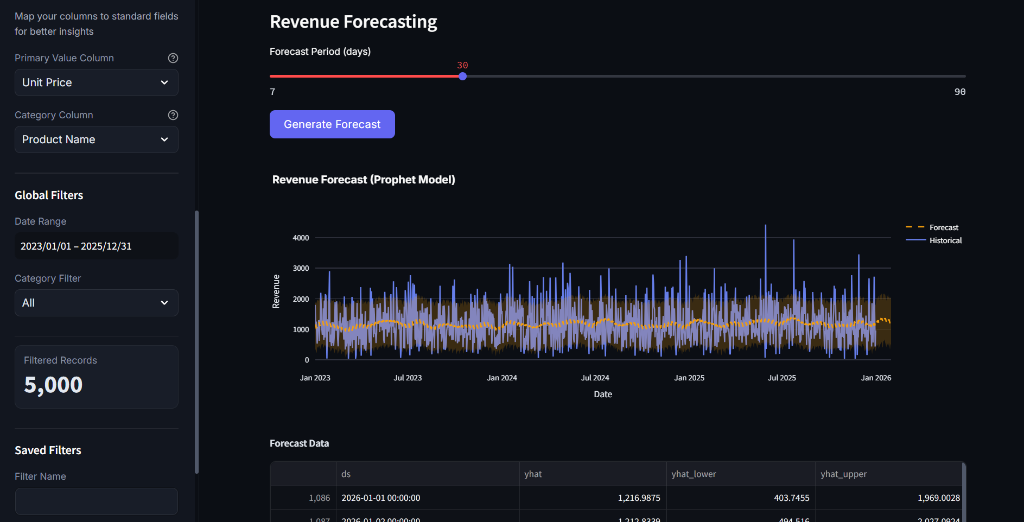The image size is (1024, 522).
Task: Click the Revenue Forecasting heading
Action: [353, 22]
